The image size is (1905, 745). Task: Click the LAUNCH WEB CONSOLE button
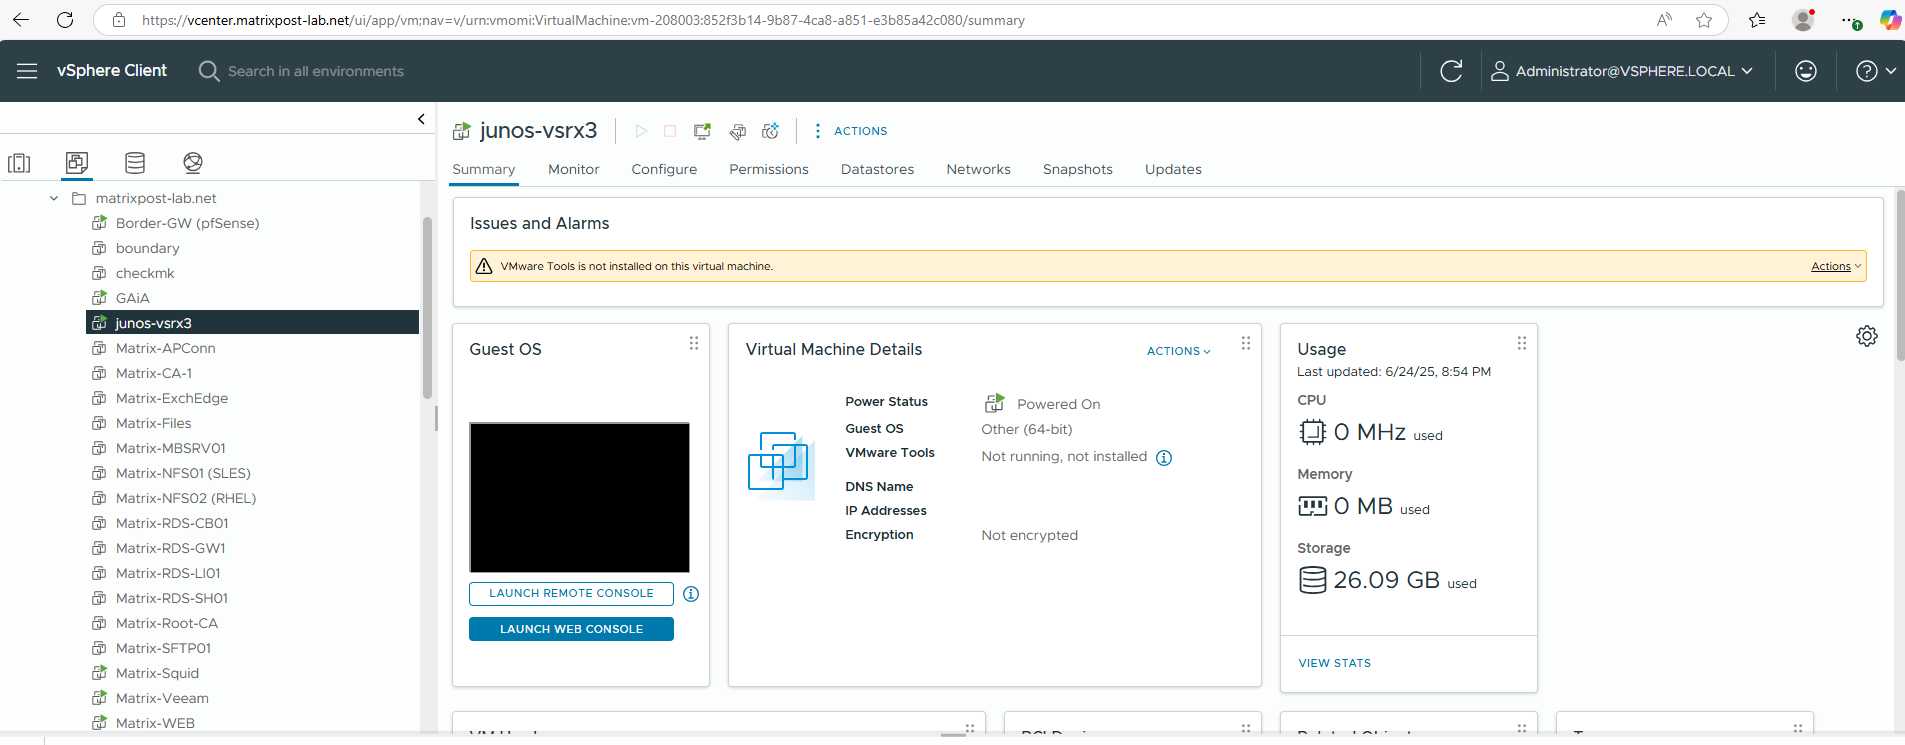coord(571,629)
